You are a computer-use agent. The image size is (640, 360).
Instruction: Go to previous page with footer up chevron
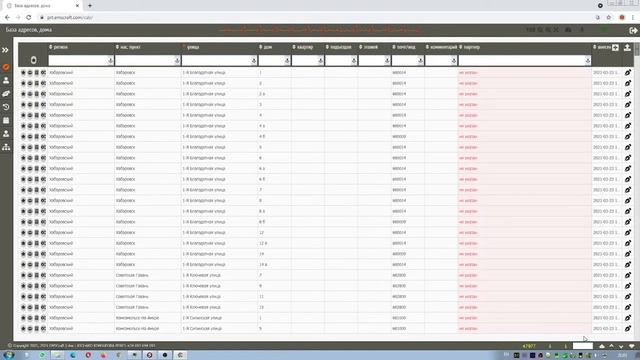pyautogui.click(x=611, y=346)
